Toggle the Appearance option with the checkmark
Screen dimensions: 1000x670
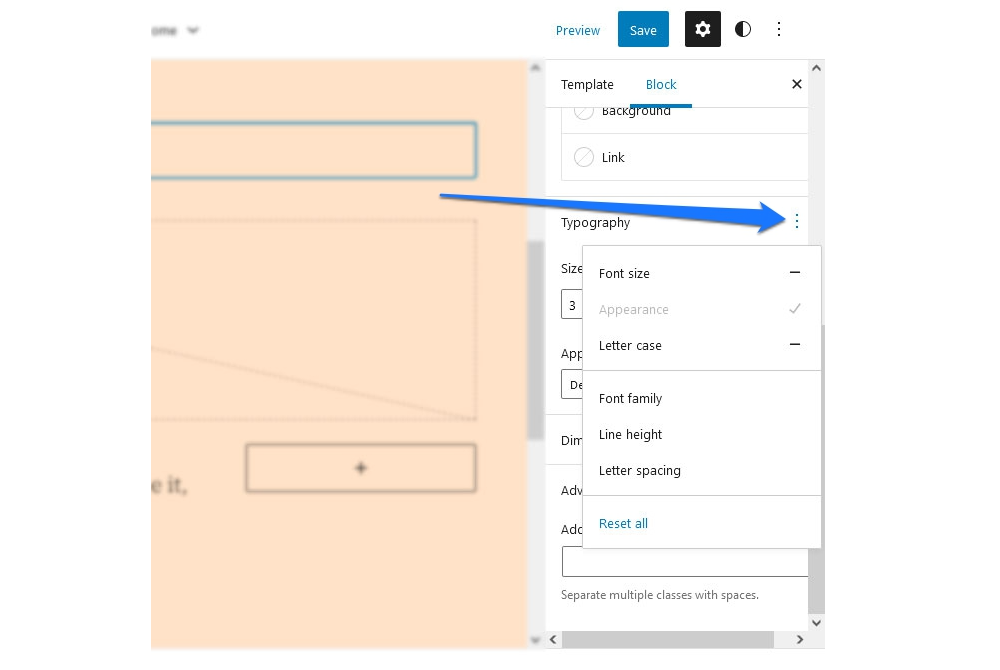(795, 309)
